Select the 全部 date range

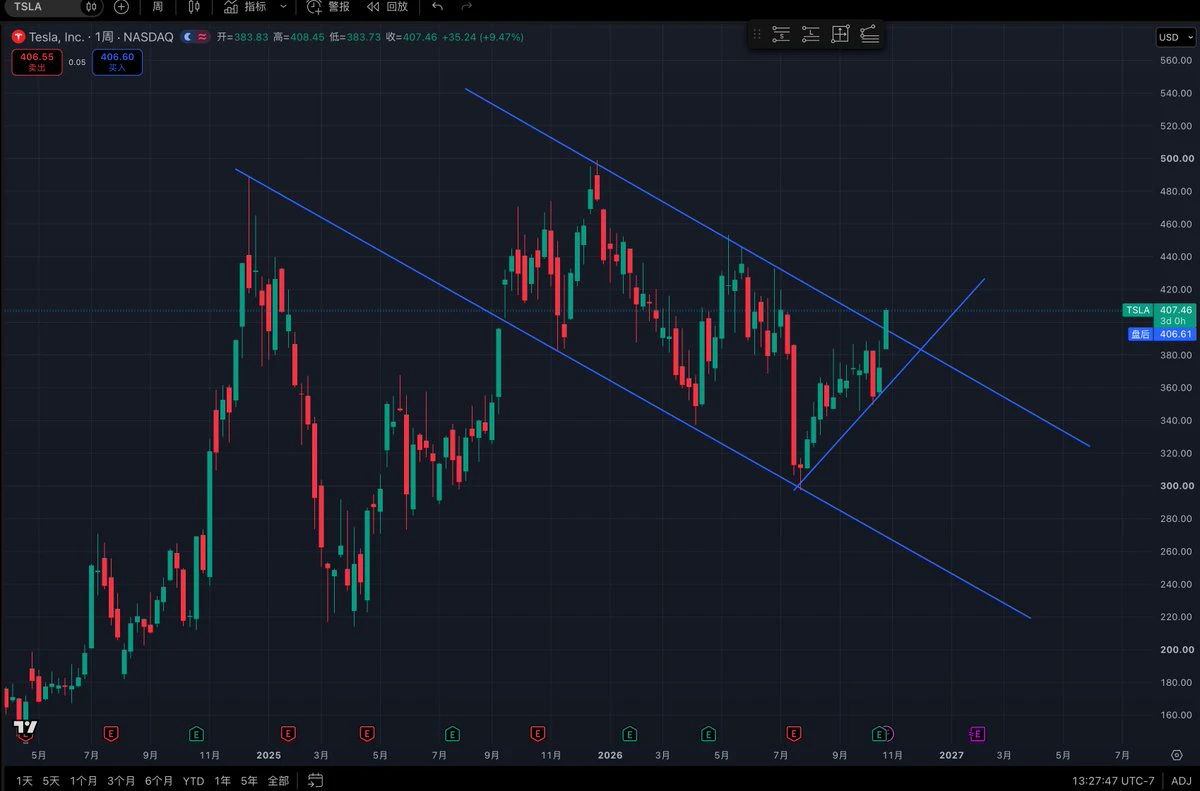tap(278, 780)
